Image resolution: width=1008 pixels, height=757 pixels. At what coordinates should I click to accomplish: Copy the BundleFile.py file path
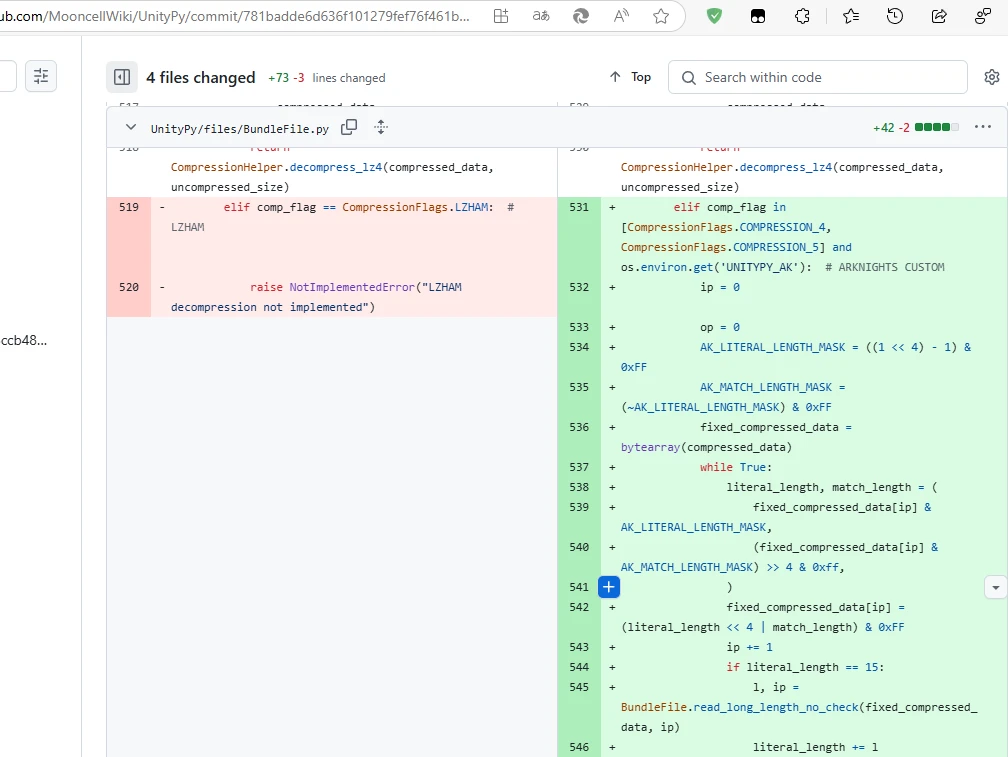[x=349, y=127]
